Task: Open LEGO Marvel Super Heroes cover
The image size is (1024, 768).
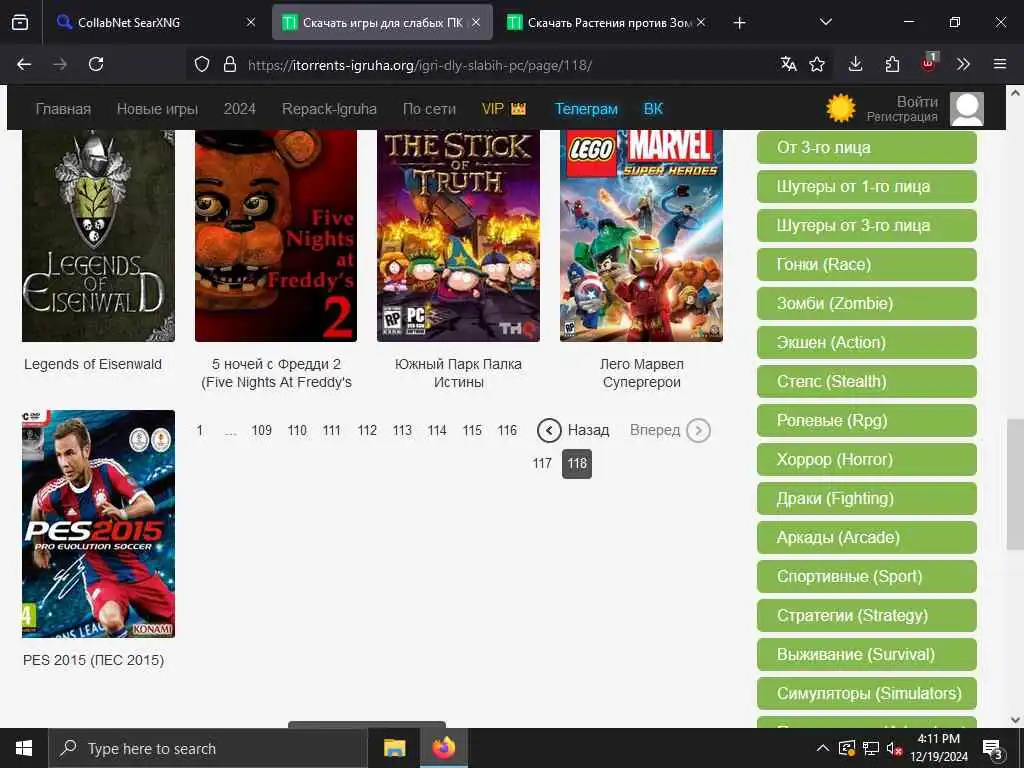Action: (641, 235)
